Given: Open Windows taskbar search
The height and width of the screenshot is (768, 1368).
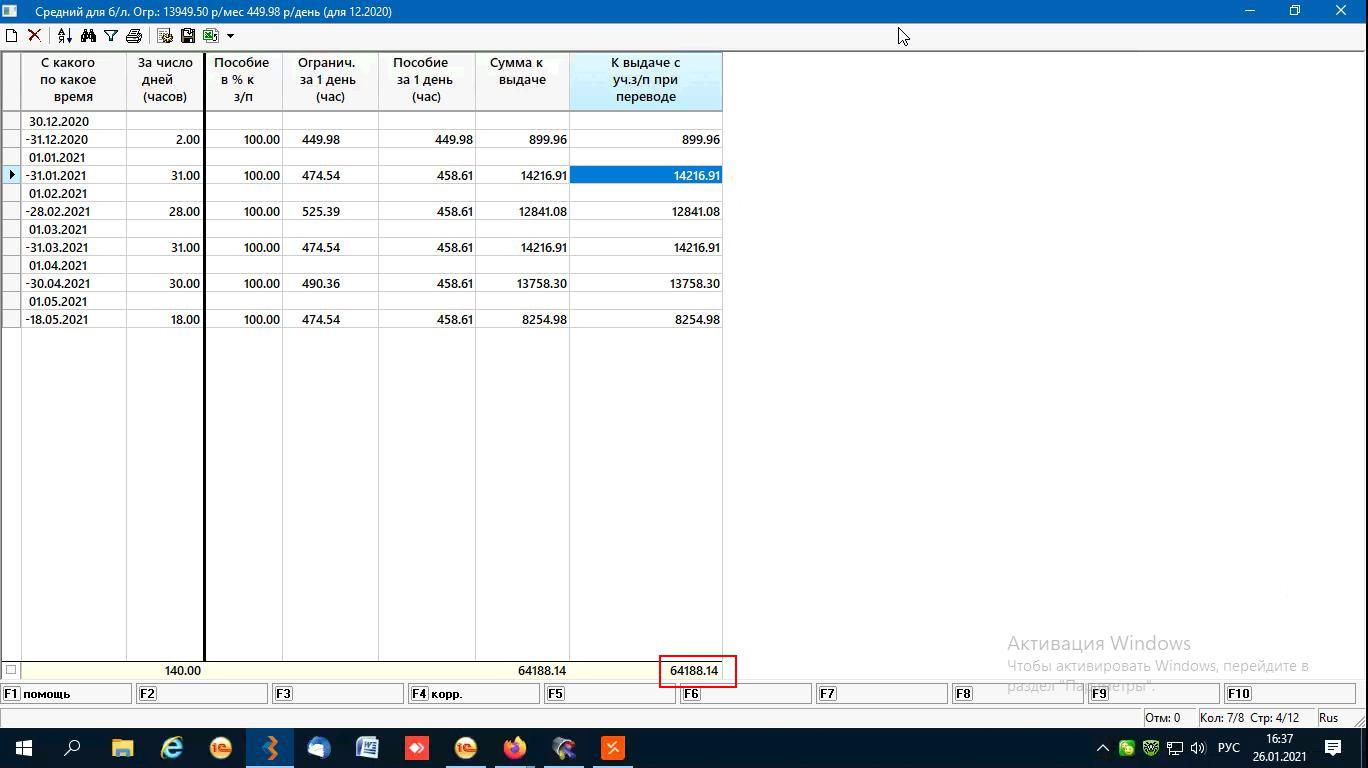Looking at the screenshot, I should point(72,747).
